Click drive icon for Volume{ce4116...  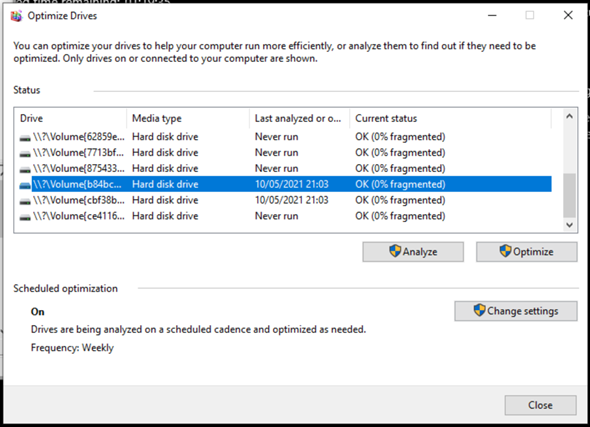coord(25,217)
